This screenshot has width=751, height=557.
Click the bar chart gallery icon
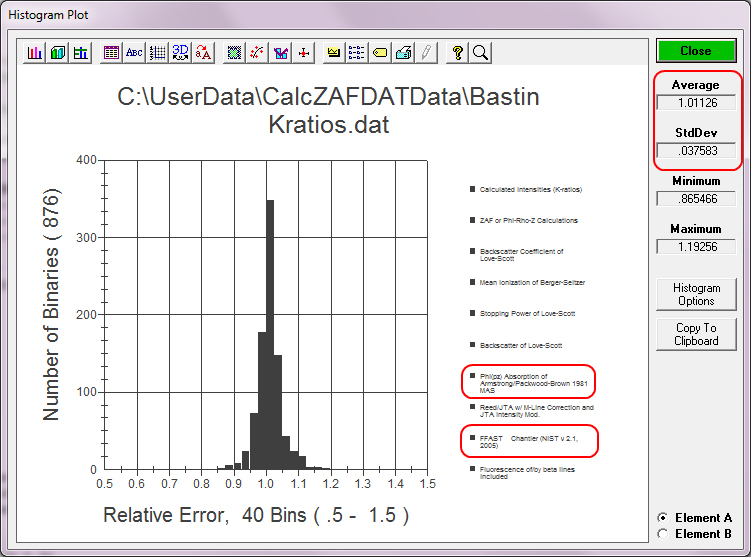point(35,53)
